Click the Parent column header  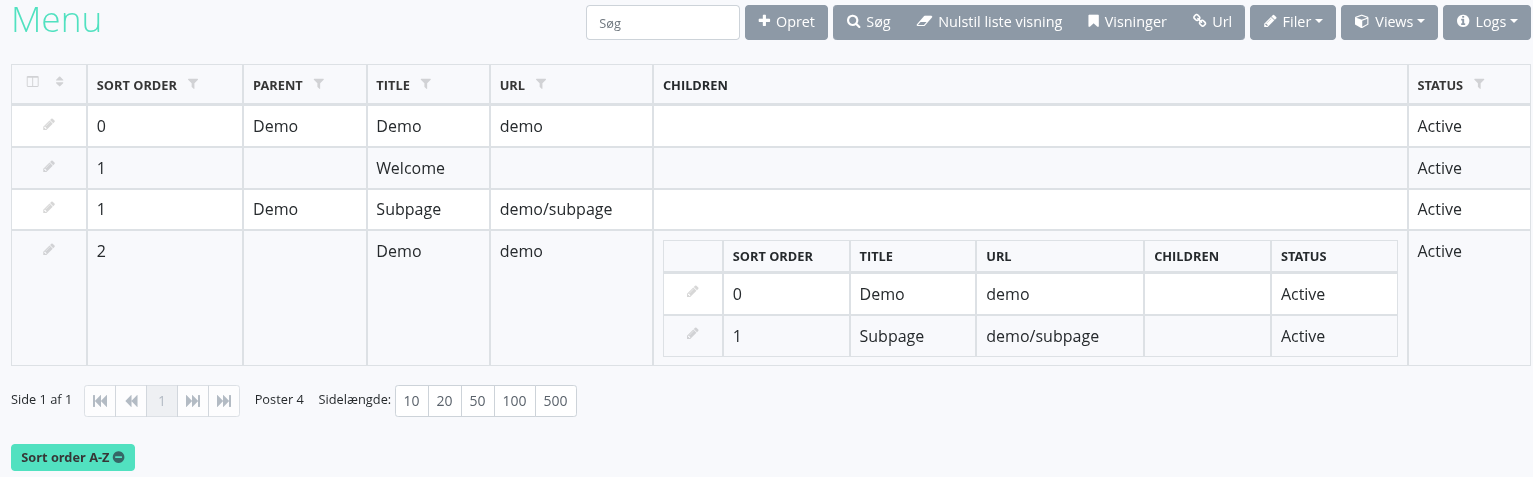[278, 85]
